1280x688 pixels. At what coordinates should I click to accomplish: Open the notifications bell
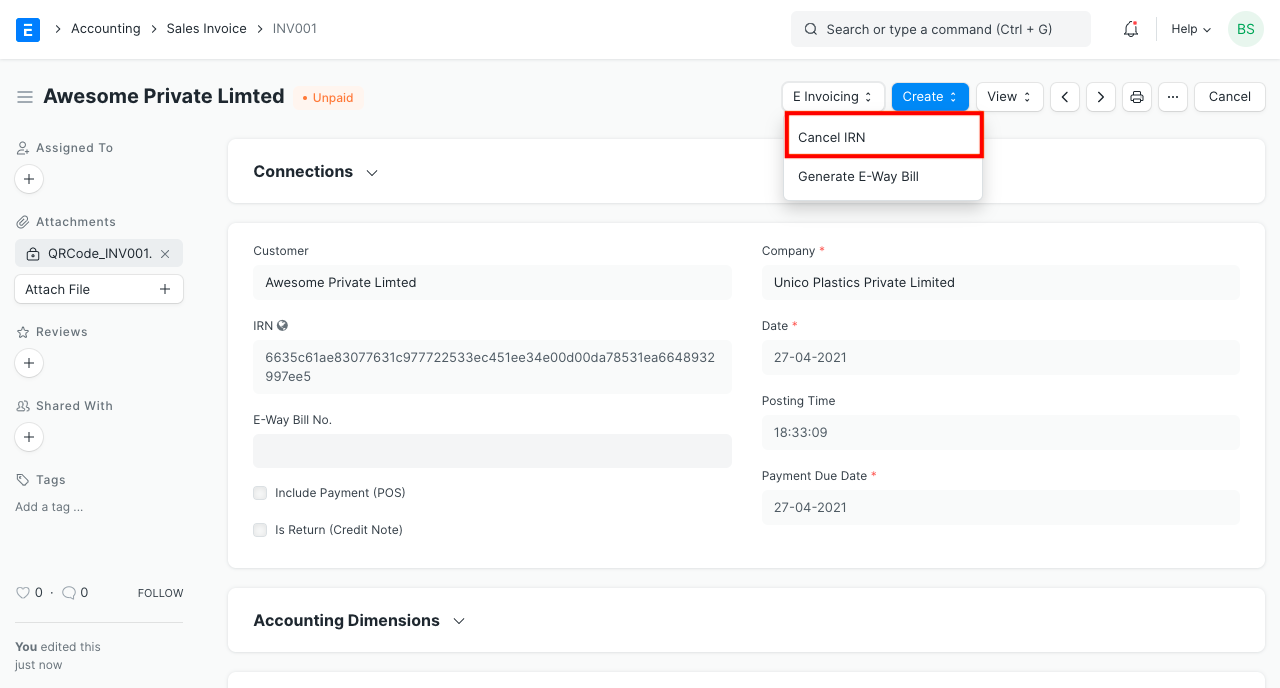tap(1130, 29)
